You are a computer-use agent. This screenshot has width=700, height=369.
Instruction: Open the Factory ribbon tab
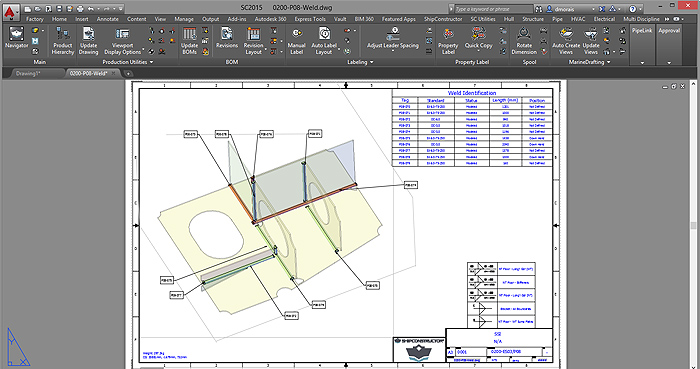pos(34,19)
